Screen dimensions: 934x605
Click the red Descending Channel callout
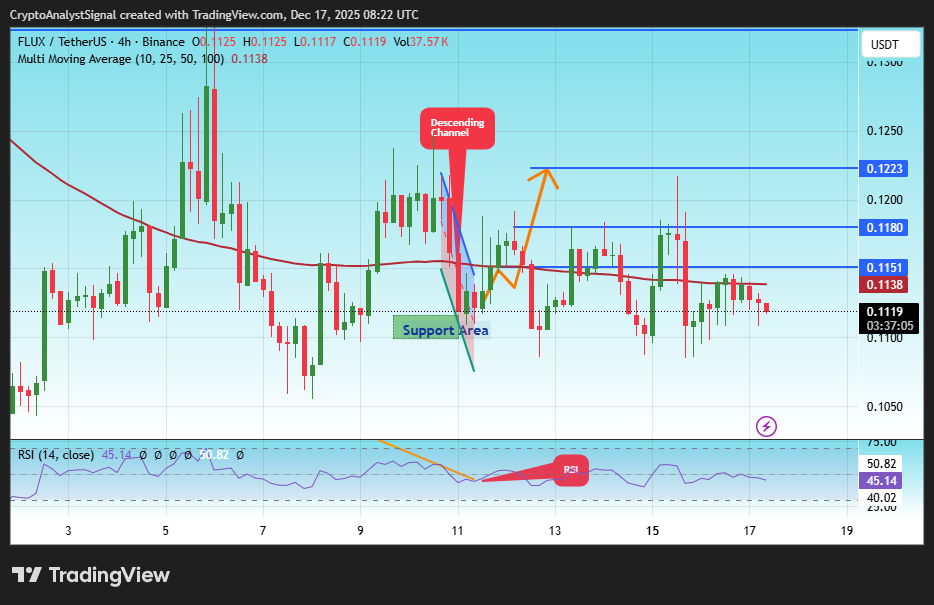coord(457,128)
